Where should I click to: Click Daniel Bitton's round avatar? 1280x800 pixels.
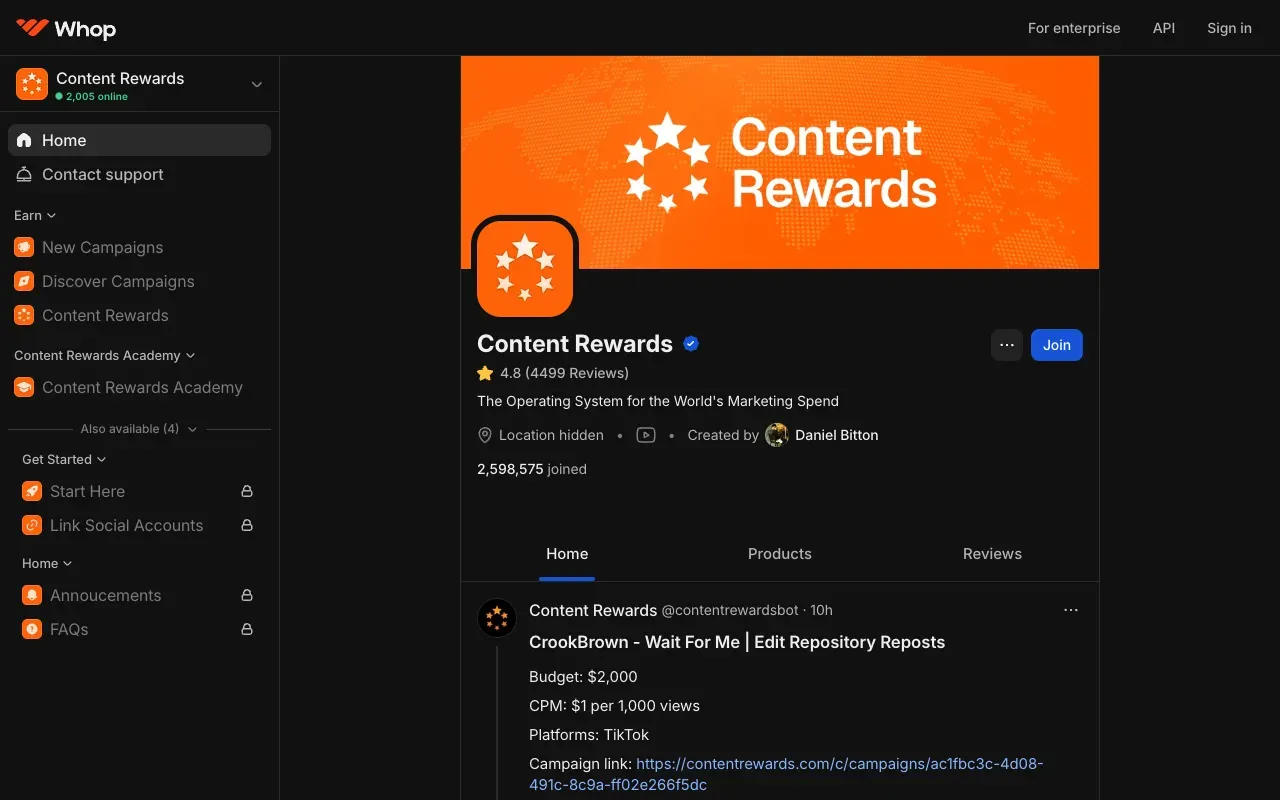coord(777,435)
